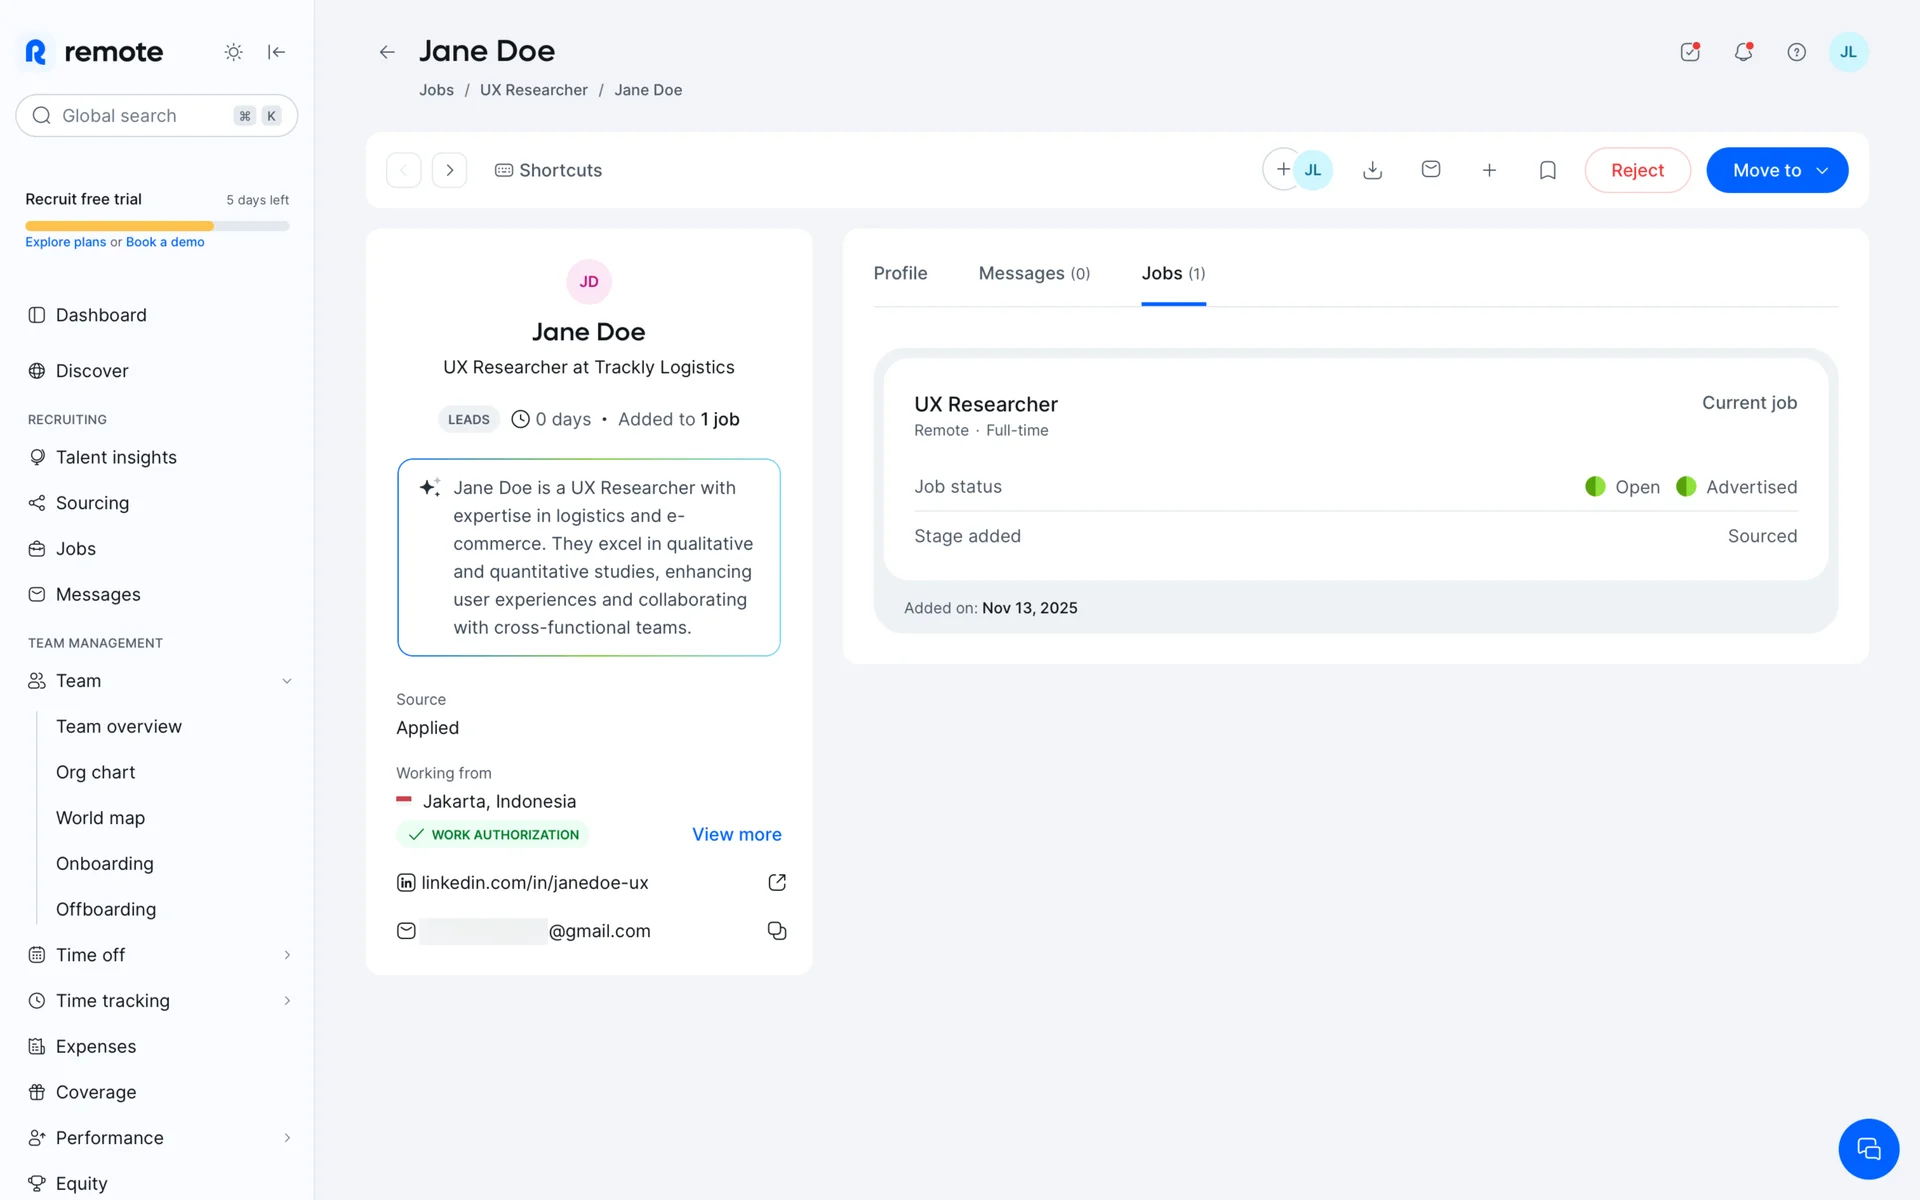Expand the Performance submenu
The width and height of the screenshot is (1920, 1200).
[286, 1138]
